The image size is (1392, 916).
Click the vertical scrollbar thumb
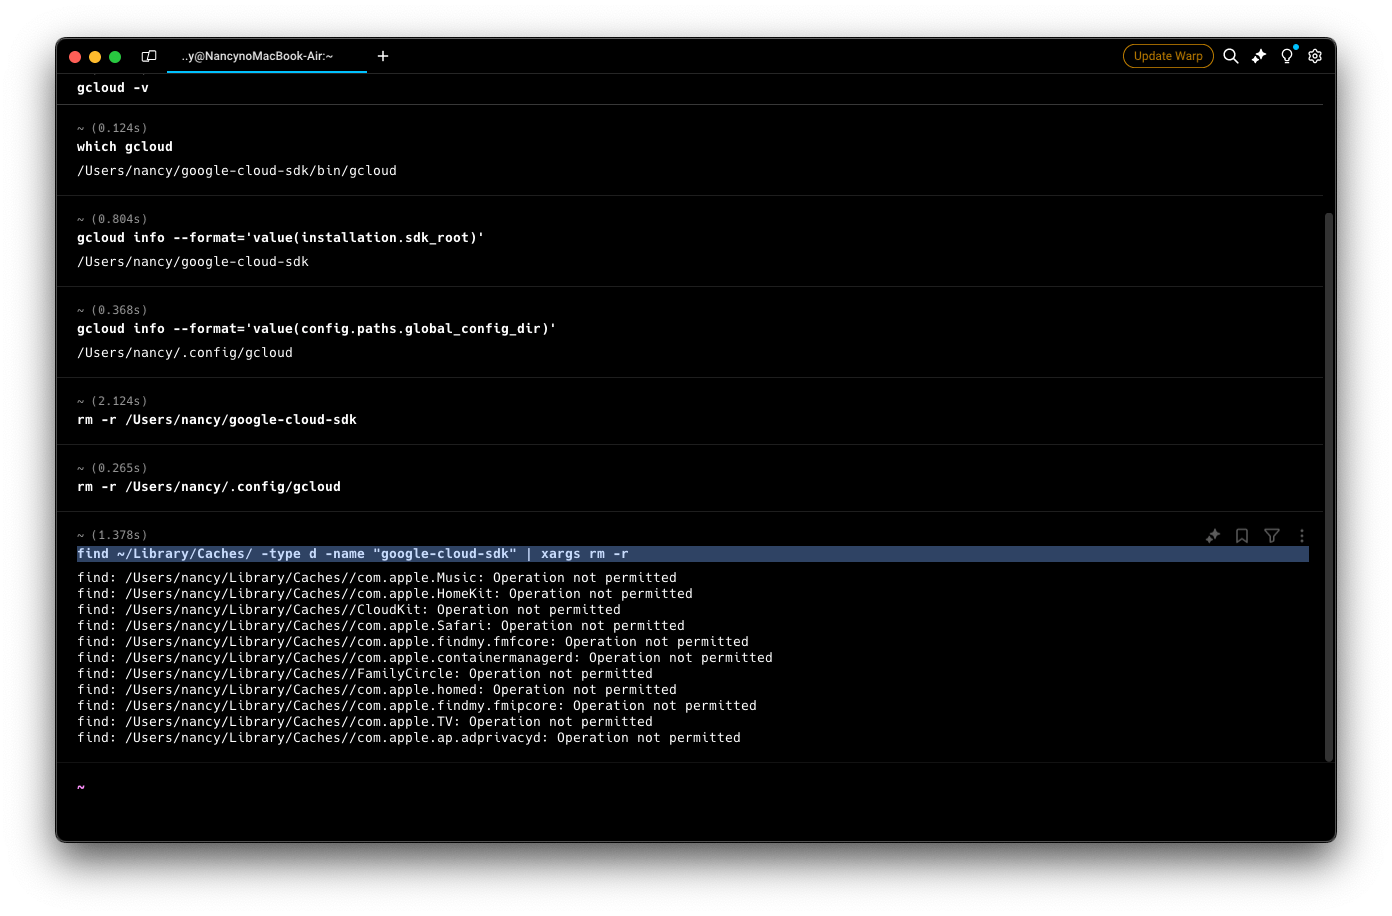pyautogui.click(x=1329, y=486)
